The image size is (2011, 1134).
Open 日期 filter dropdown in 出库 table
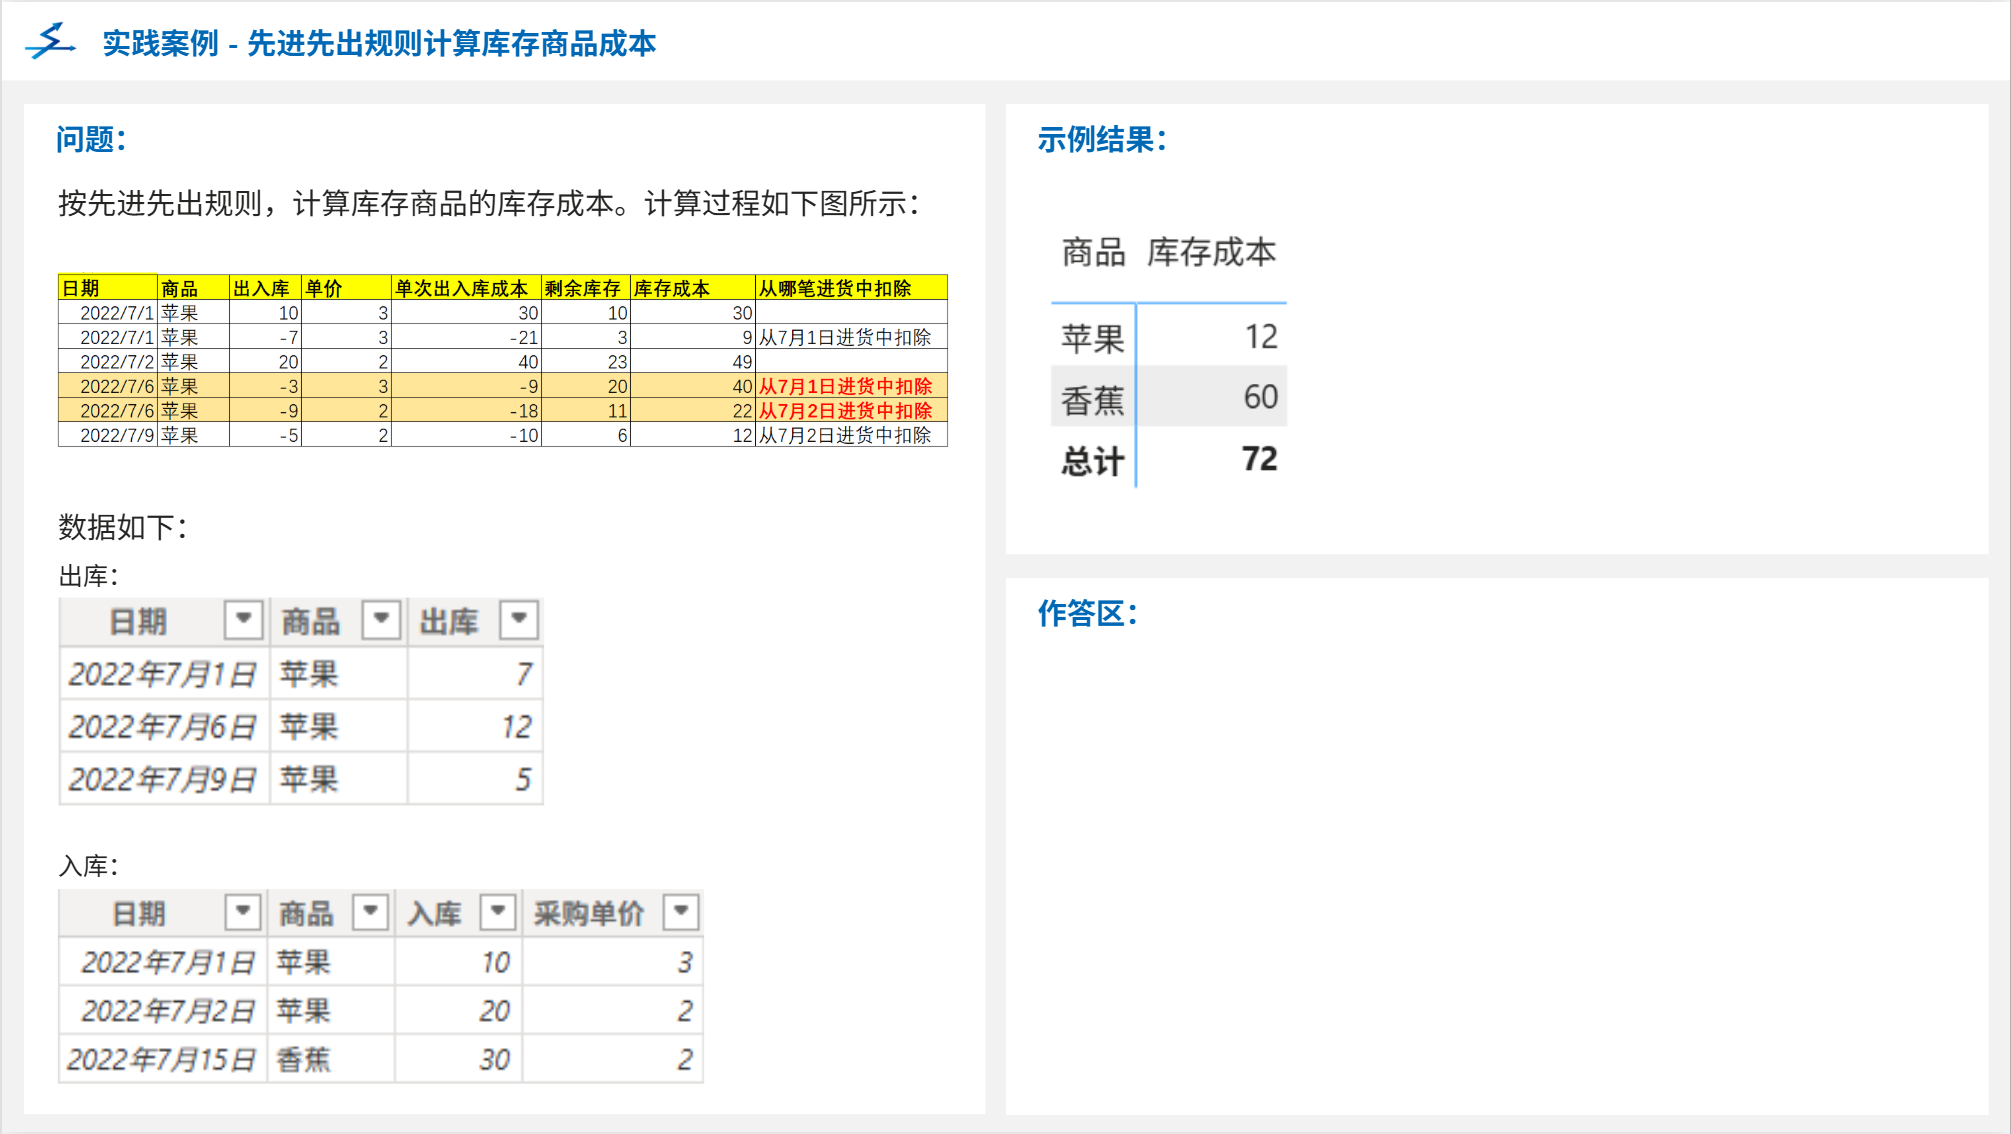point(243,620)
